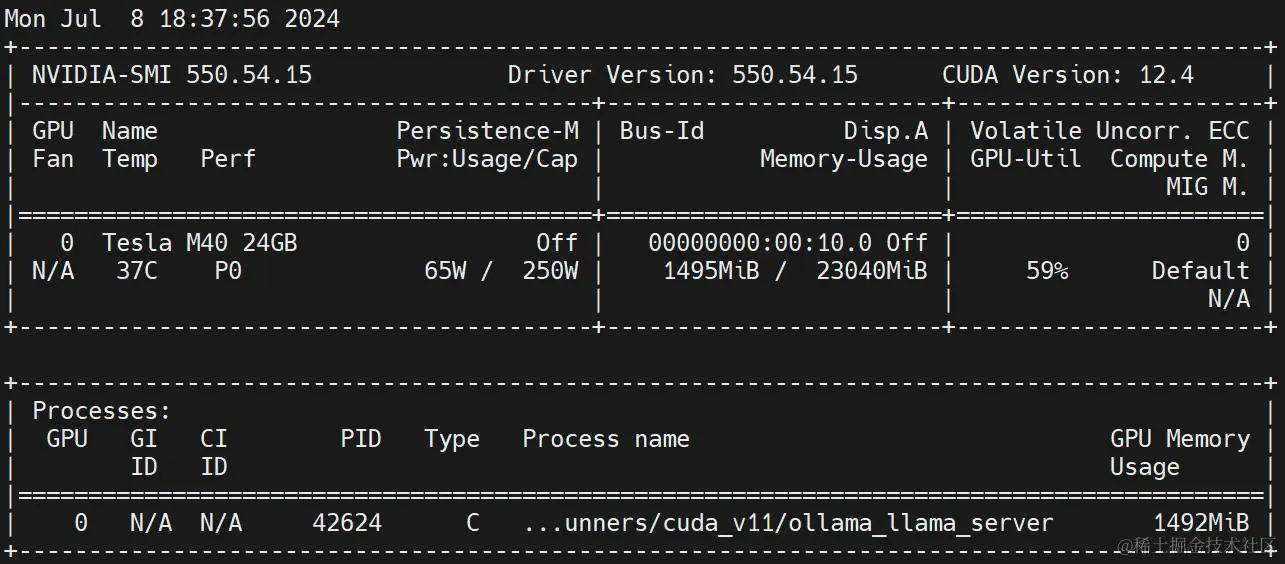
Task: Click the Tesla M40 24GB GPU name
Action: [200, 243]
